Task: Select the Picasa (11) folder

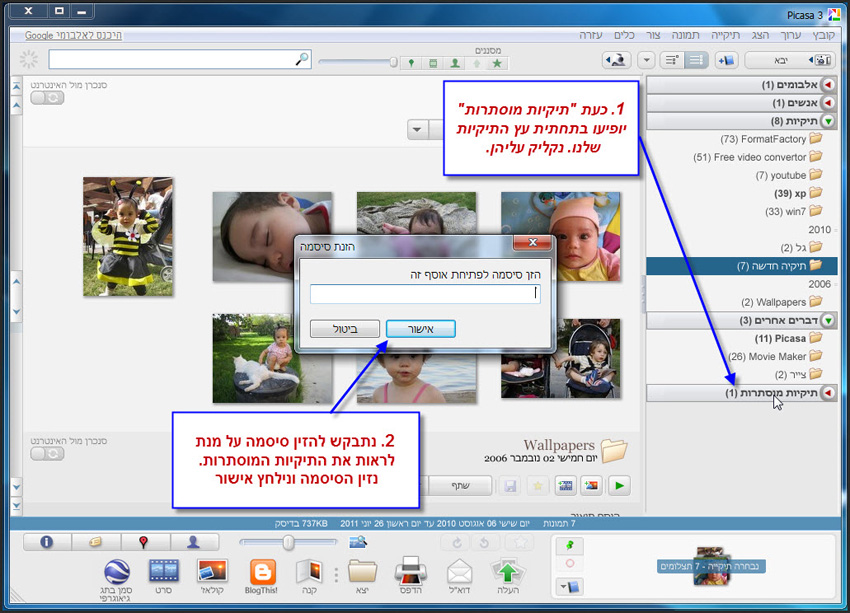Action: pyautogui.click(x=789, y=338)
